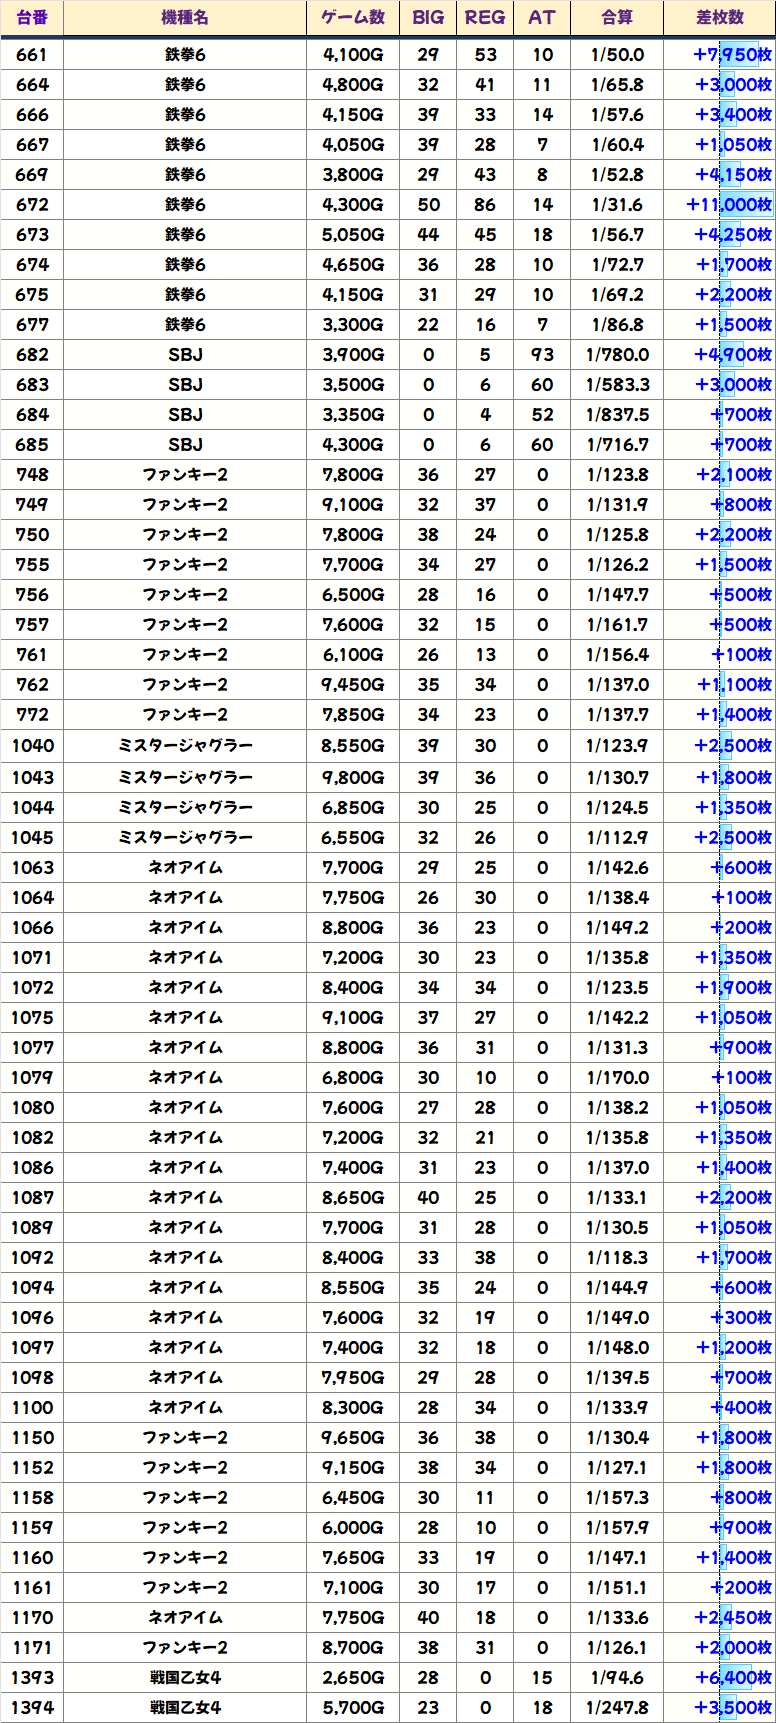Select the AT column header

tap(542, 18)
